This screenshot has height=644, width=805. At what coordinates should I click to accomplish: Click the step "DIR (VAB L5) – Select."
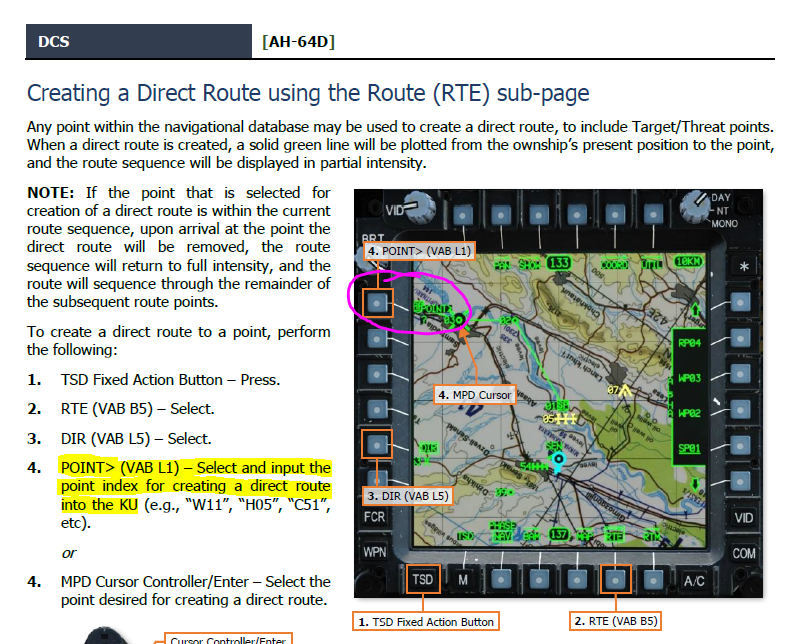click(x=136, y=439)
